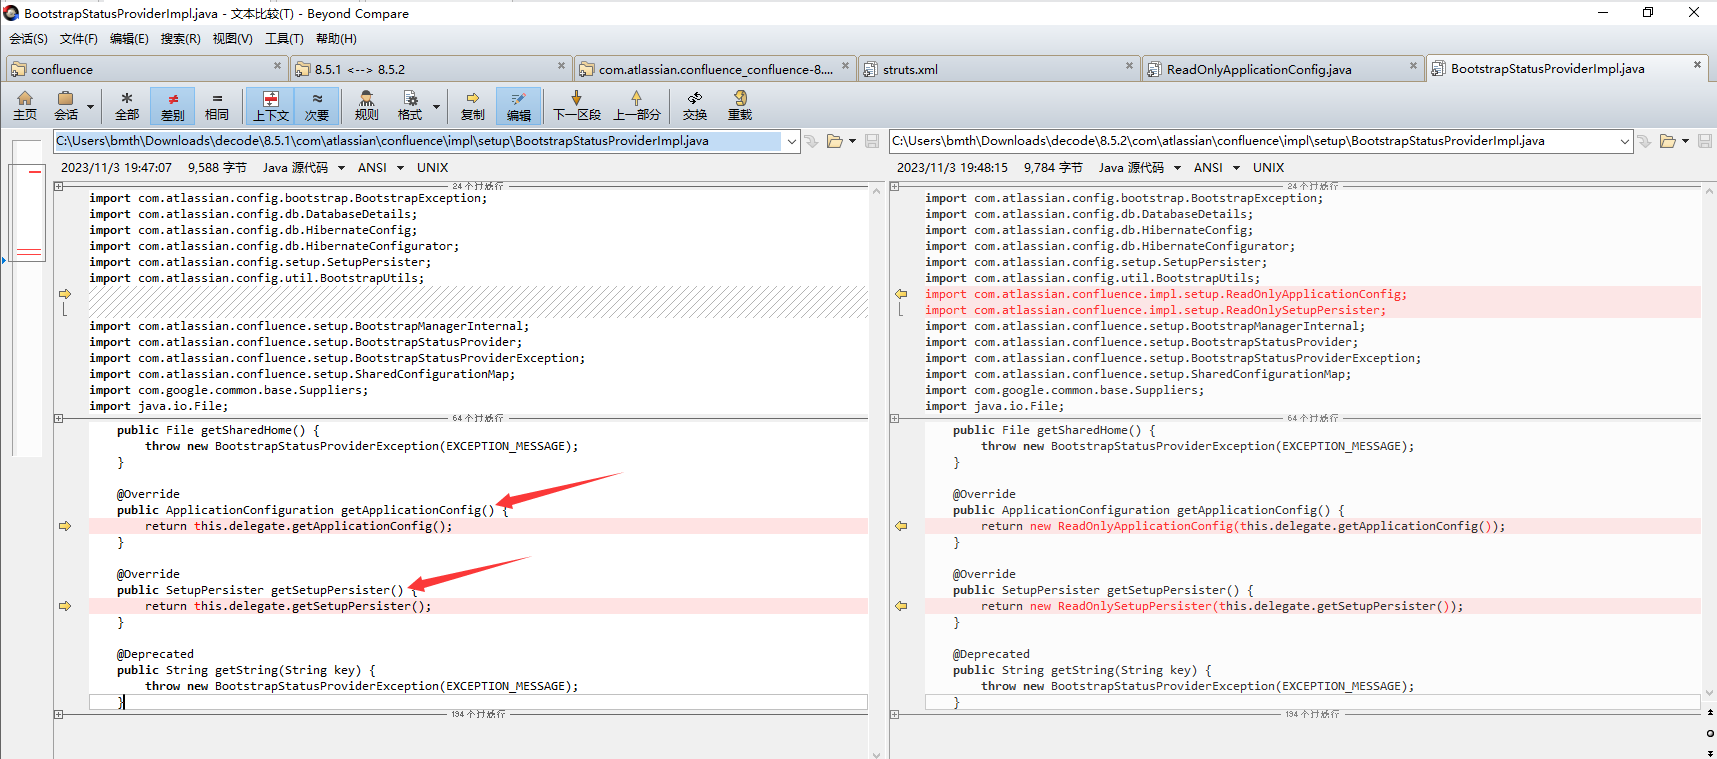1717x759 pixels.
Task: Open the 搜索(R) menu
Action: pyautogui.click(x=181, y=39)
